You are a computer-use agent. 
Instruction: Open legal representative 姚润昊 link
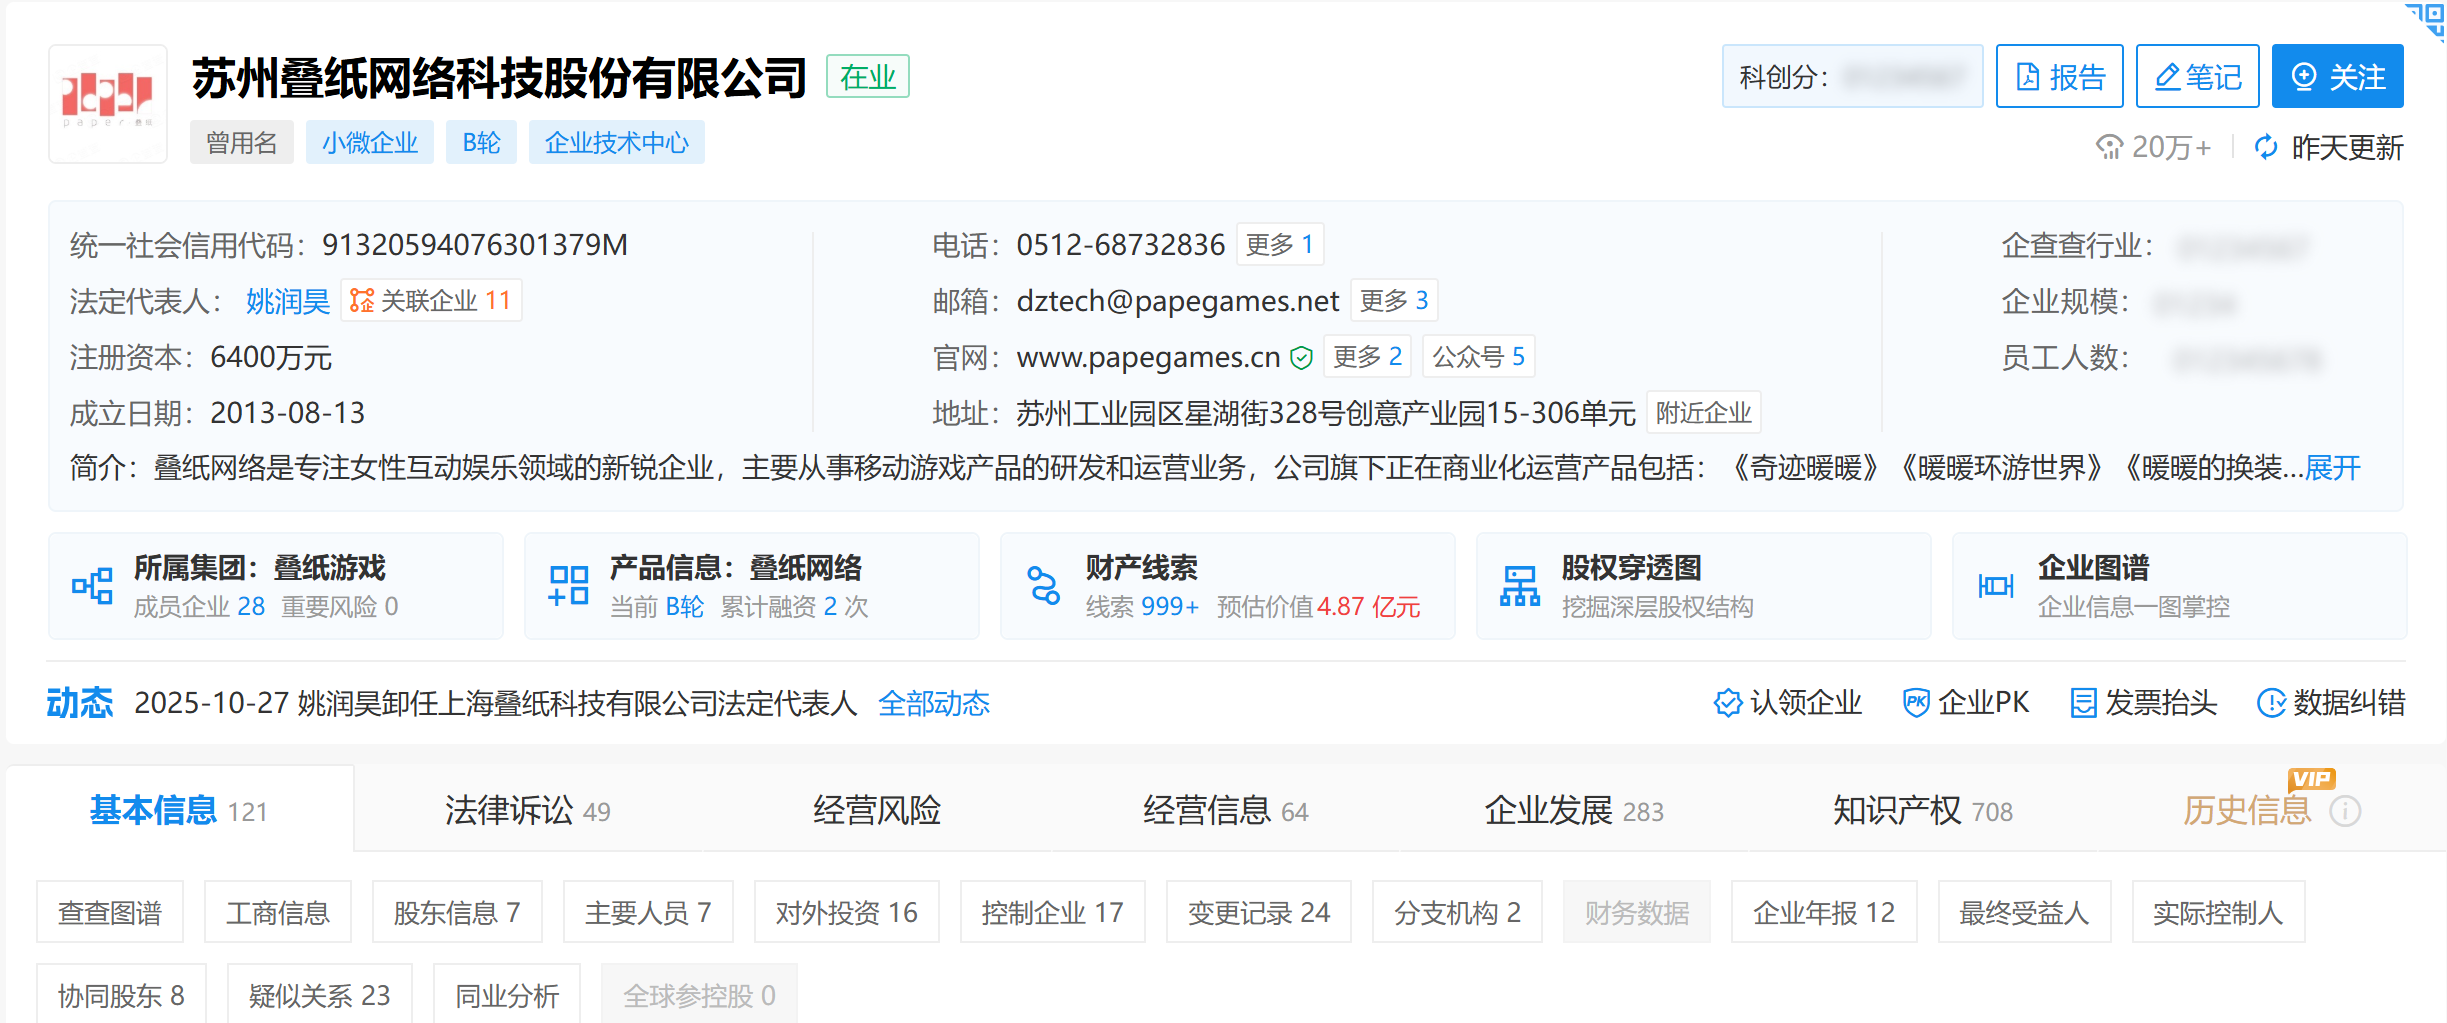tap(287, 301)
